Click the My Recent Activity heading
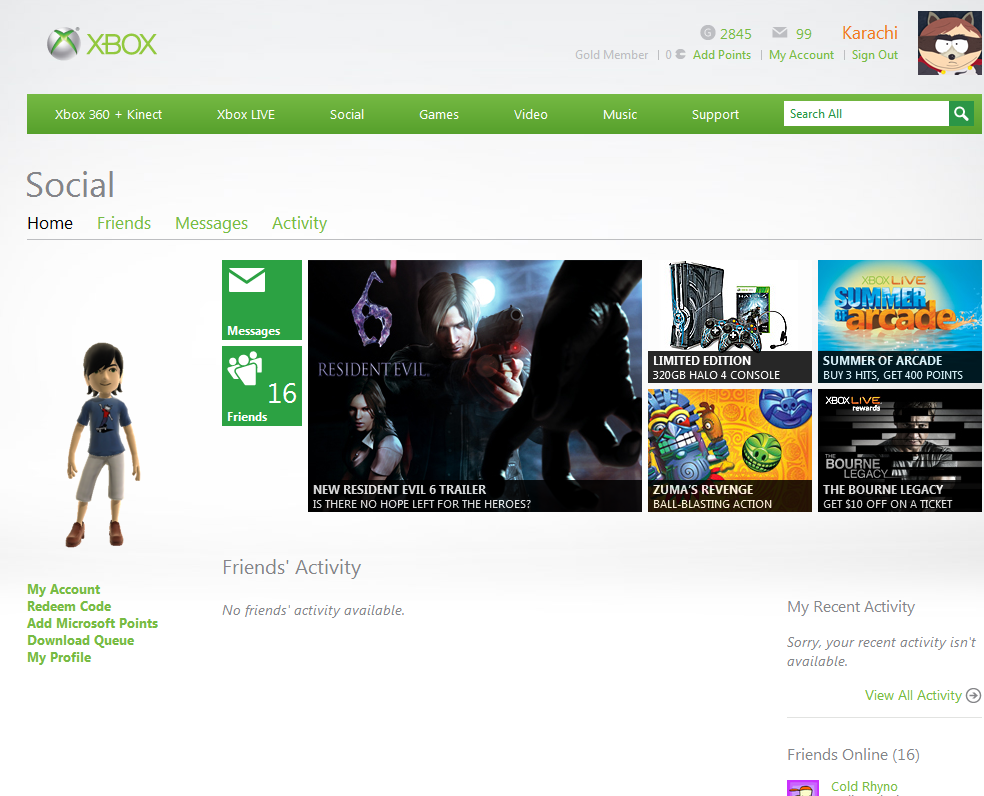This screenshot has height=796, width=984. point(851,607)
